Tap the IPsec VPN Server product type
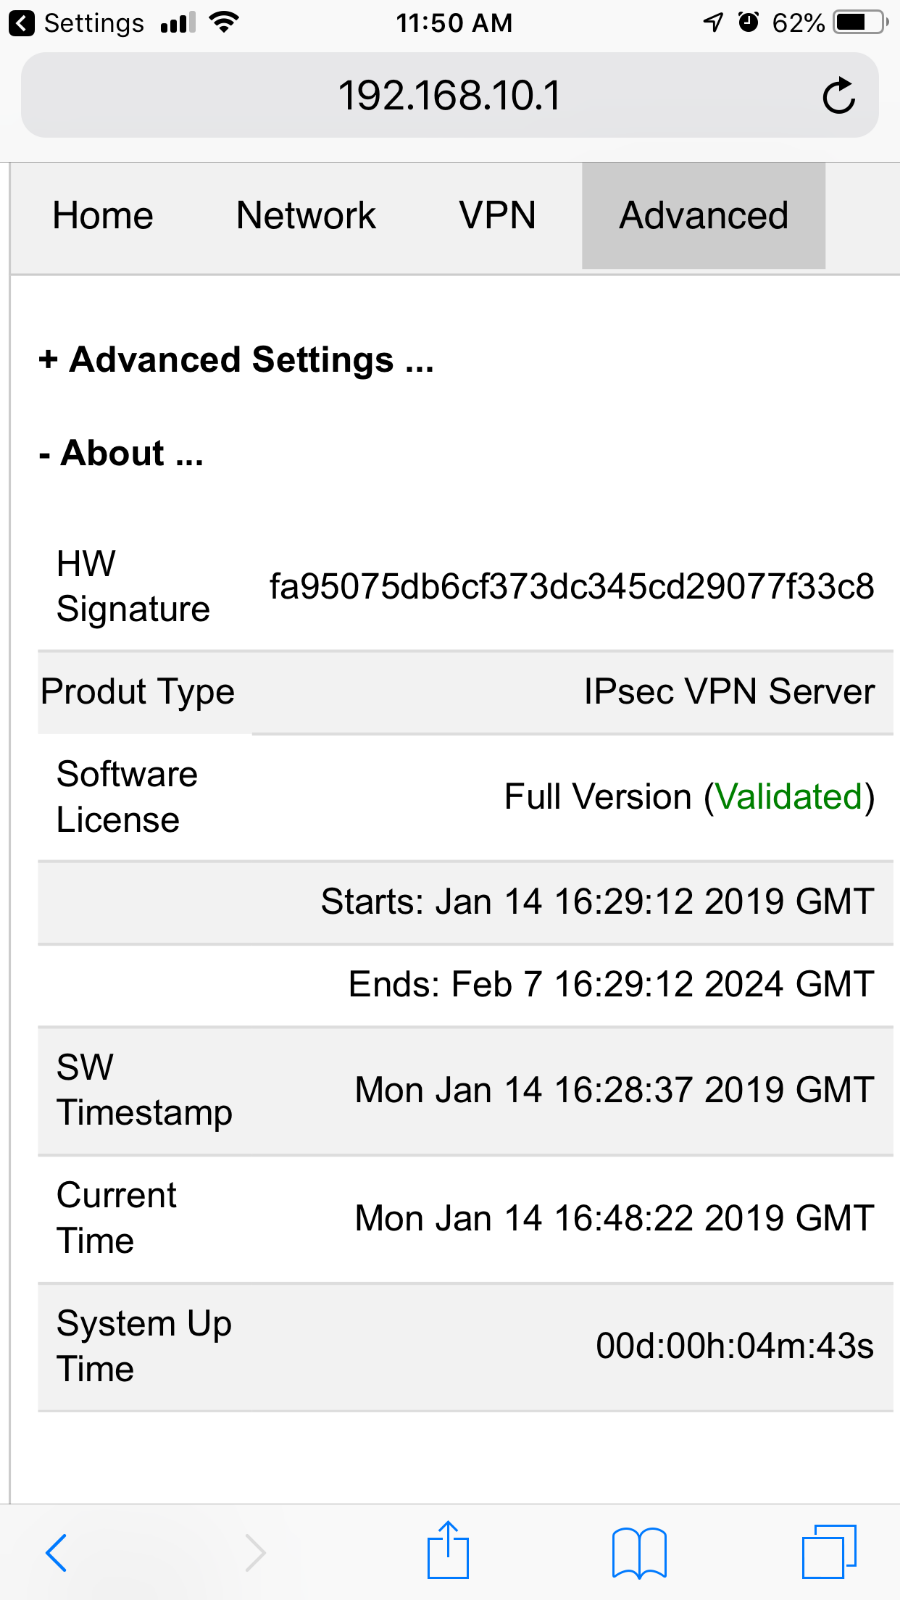Viewport: 900px width, 1600px height. pos(730,692)
